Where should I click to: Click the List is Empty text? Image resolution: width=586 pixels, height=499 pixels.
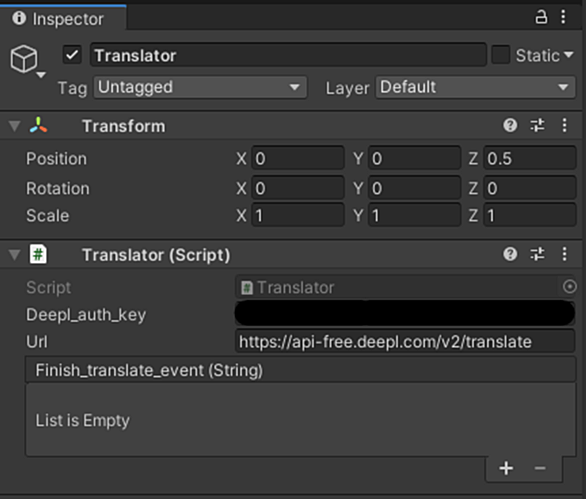(83, 421)
